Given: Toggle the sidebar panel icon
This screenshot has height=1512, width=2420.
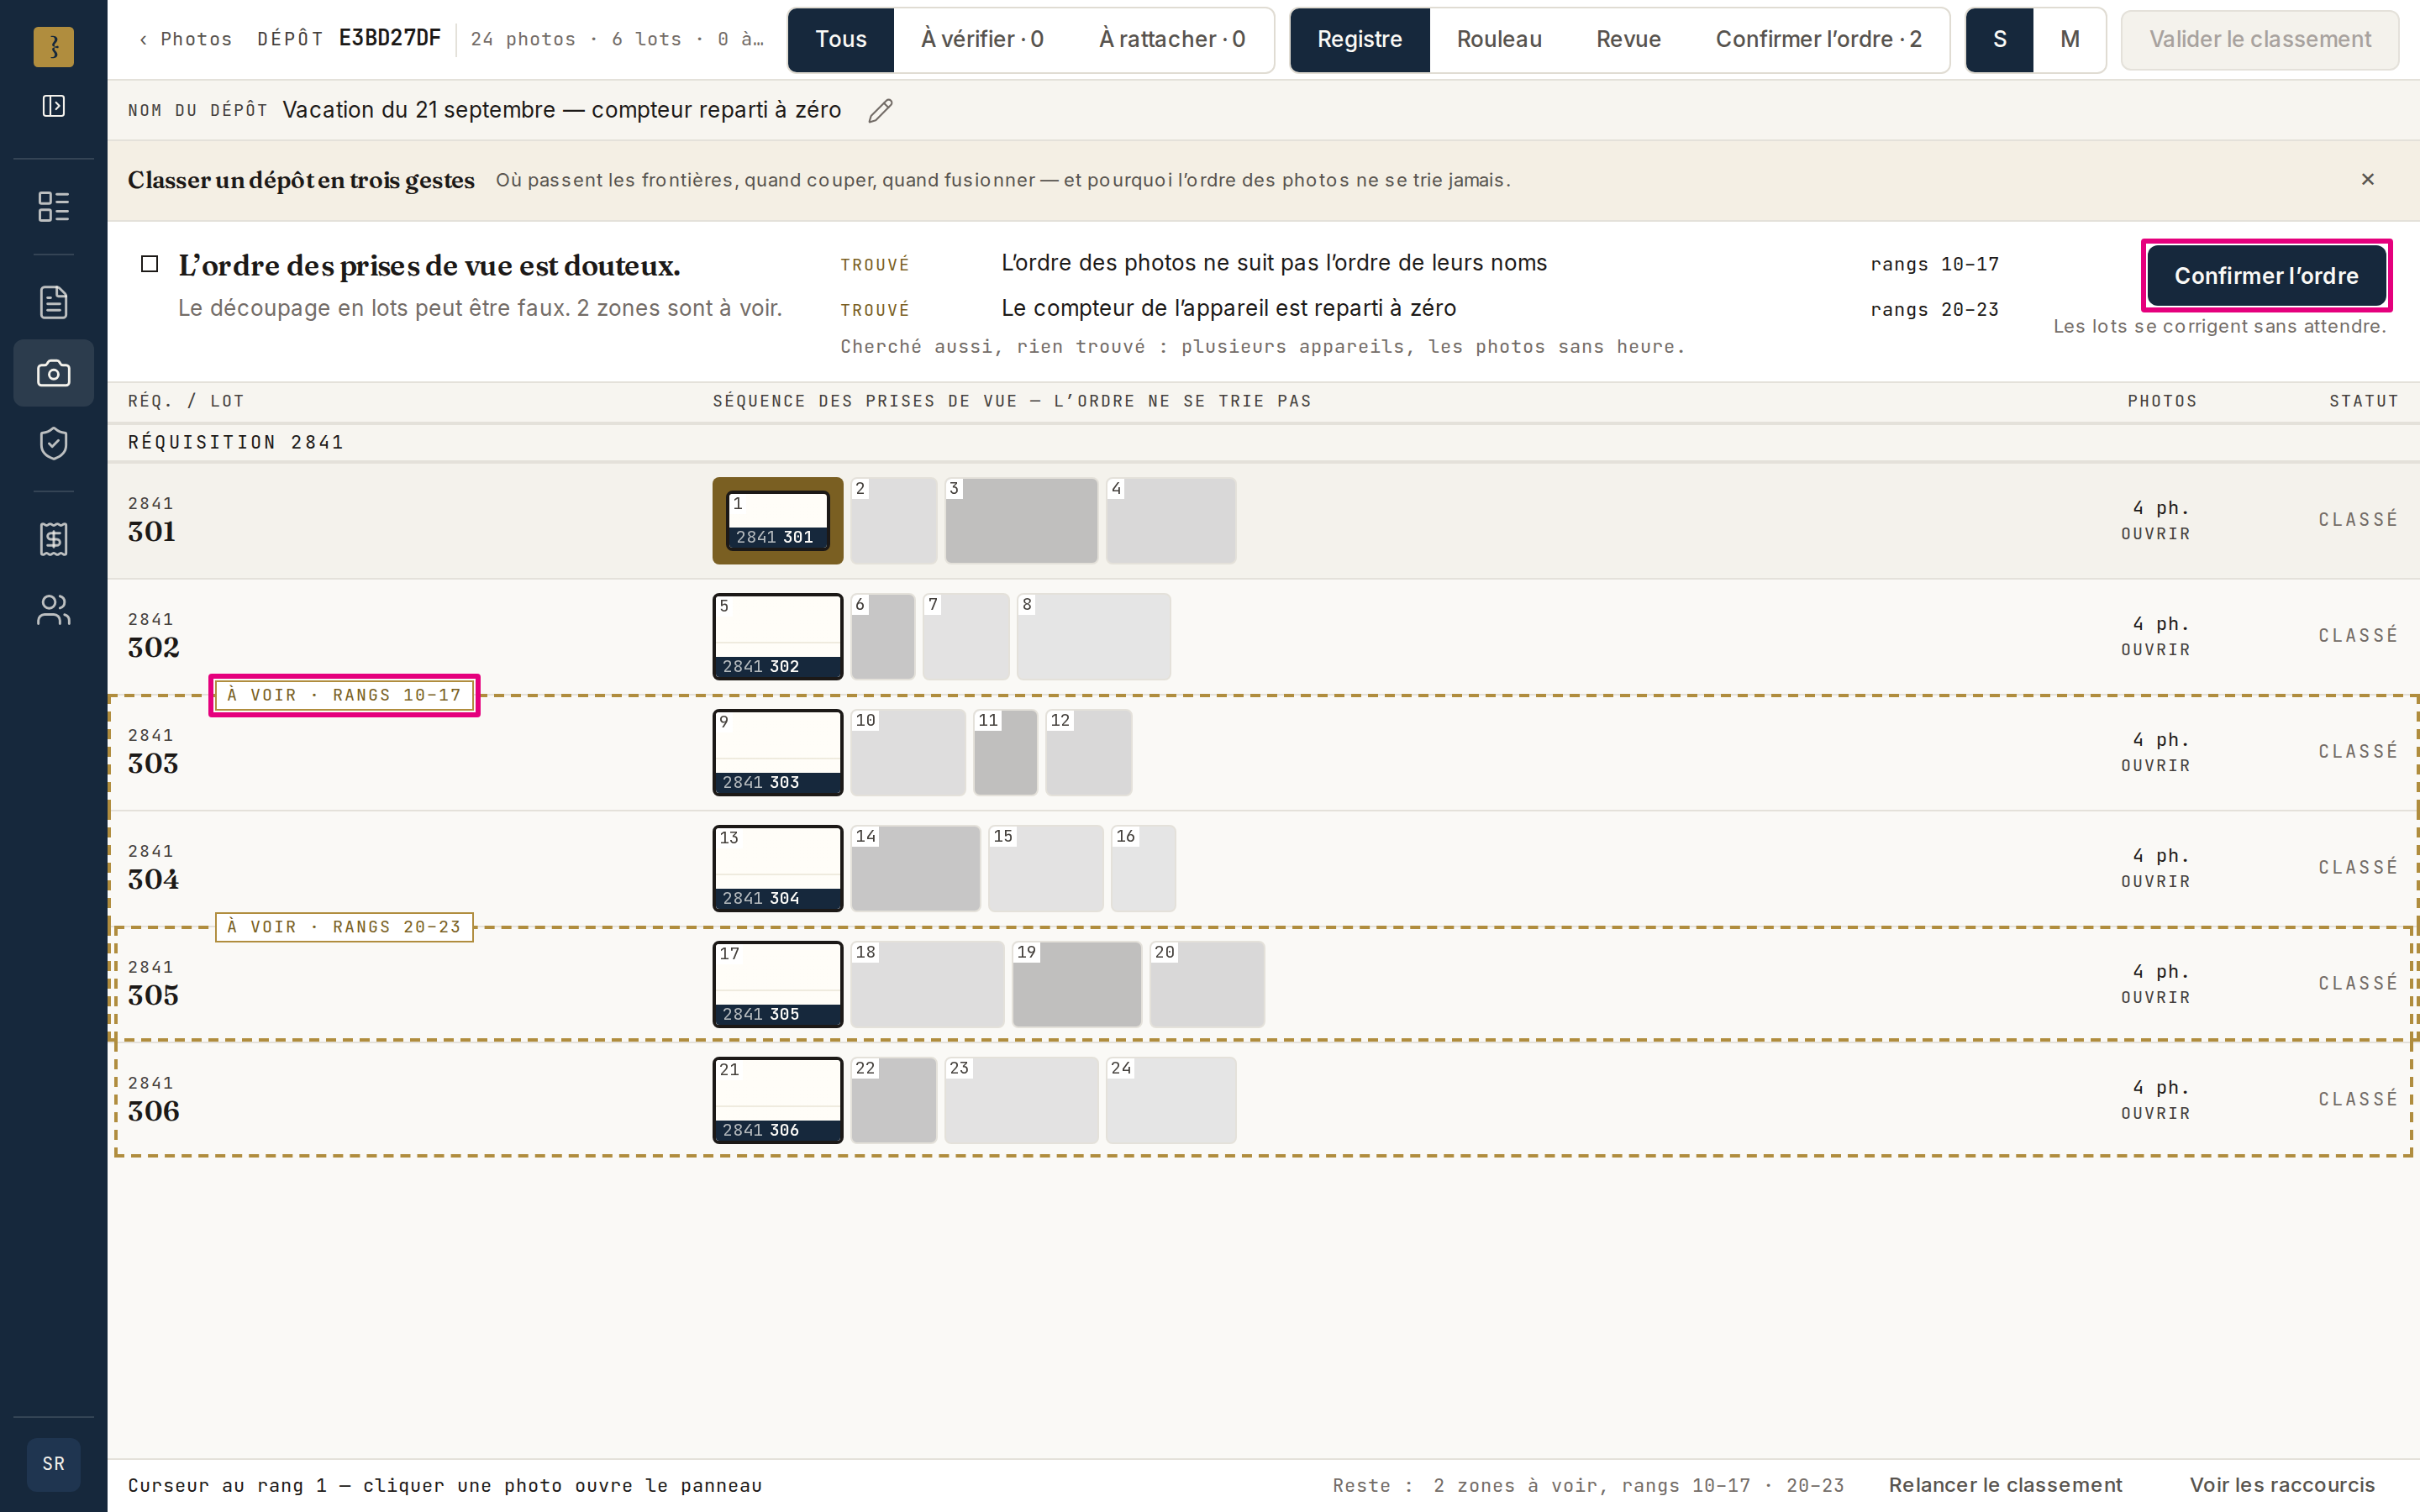Looking at the screenshot, I should (x=54, y=106).
